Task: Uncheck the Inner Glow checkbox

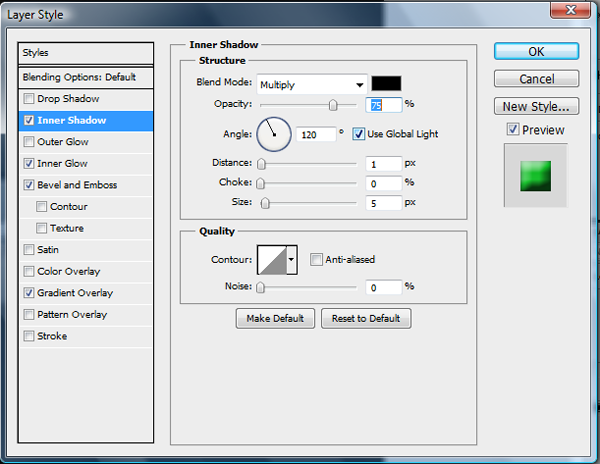Action: point(29,163)
